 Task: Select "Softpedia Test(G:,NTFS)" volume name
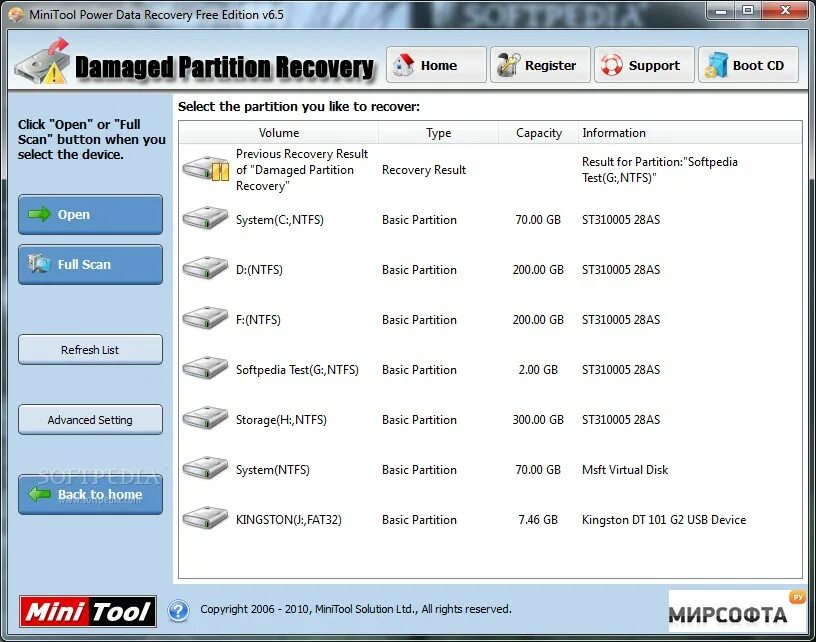(x=297, y=369)
